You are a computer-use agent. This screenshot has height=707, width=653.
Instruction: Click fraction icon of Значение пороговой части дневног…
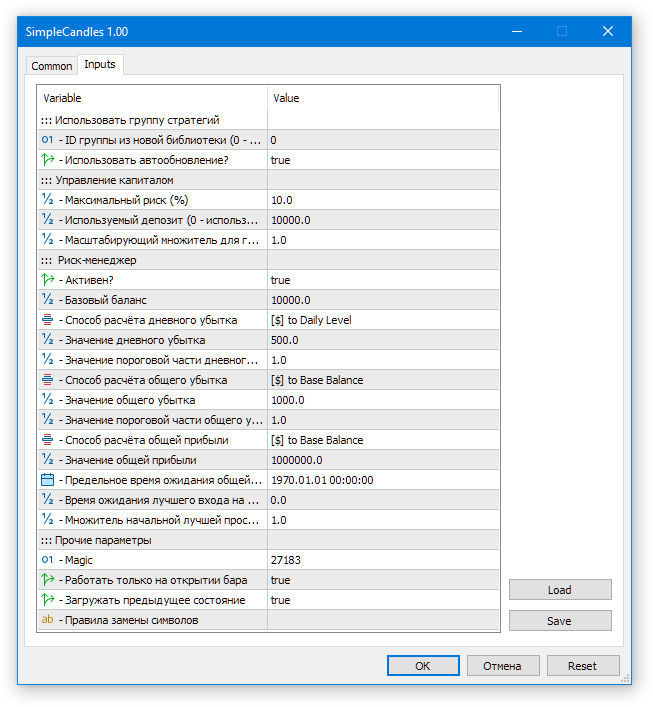click(x=47, y=359)
